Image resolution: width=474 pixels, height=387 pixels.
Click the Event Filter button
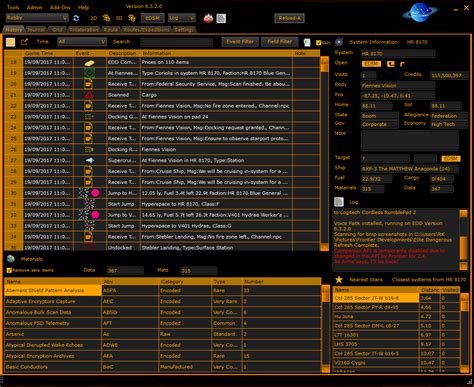[240, 42]
